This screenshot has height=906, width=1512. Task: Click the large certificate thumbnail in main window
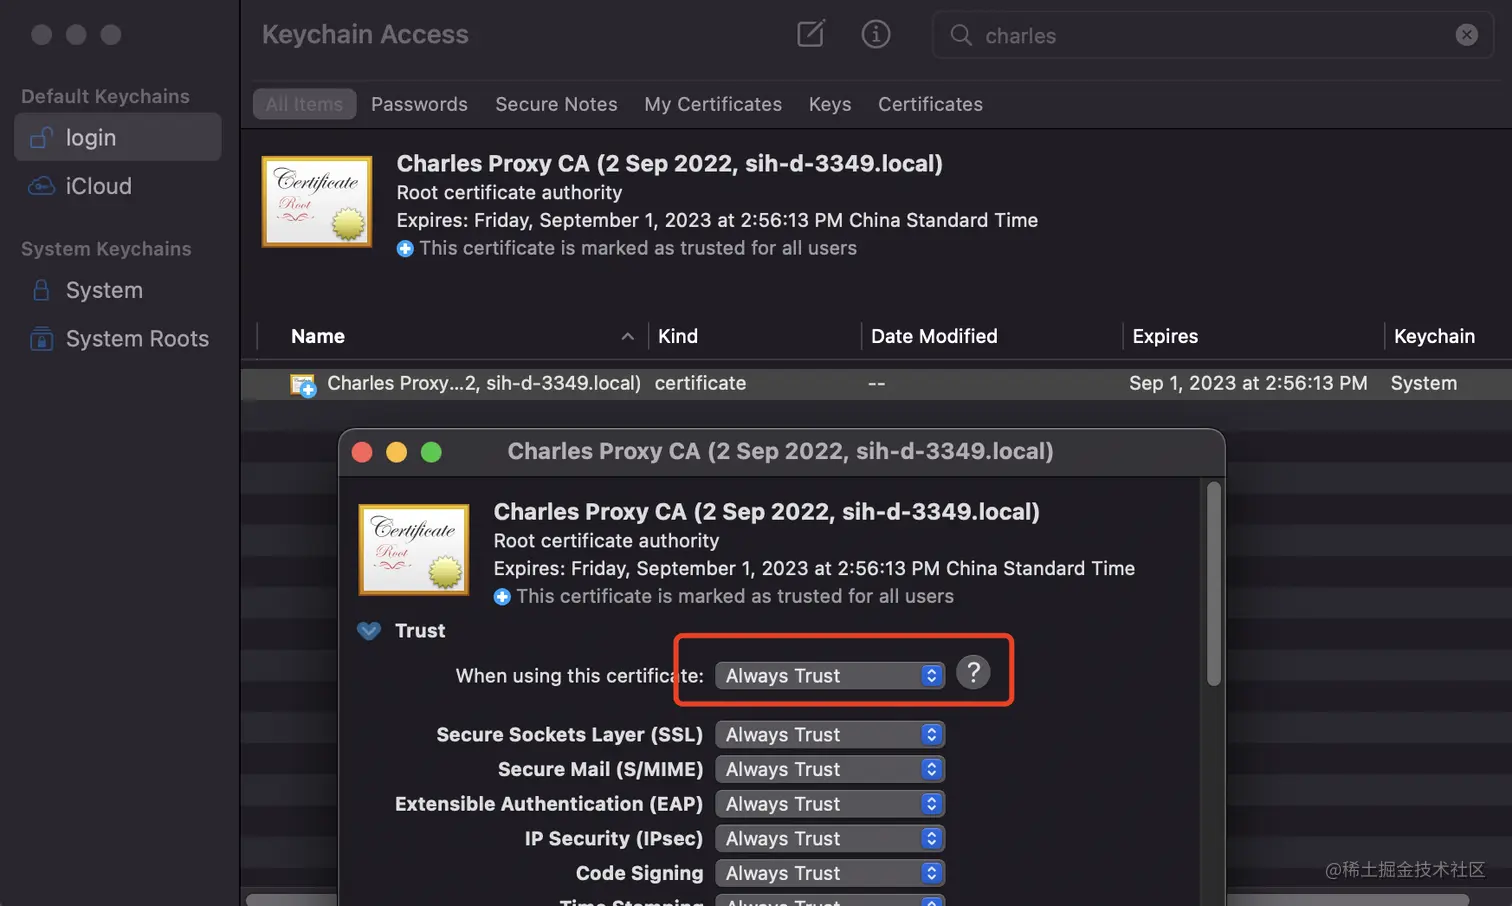tap(317, 201)
